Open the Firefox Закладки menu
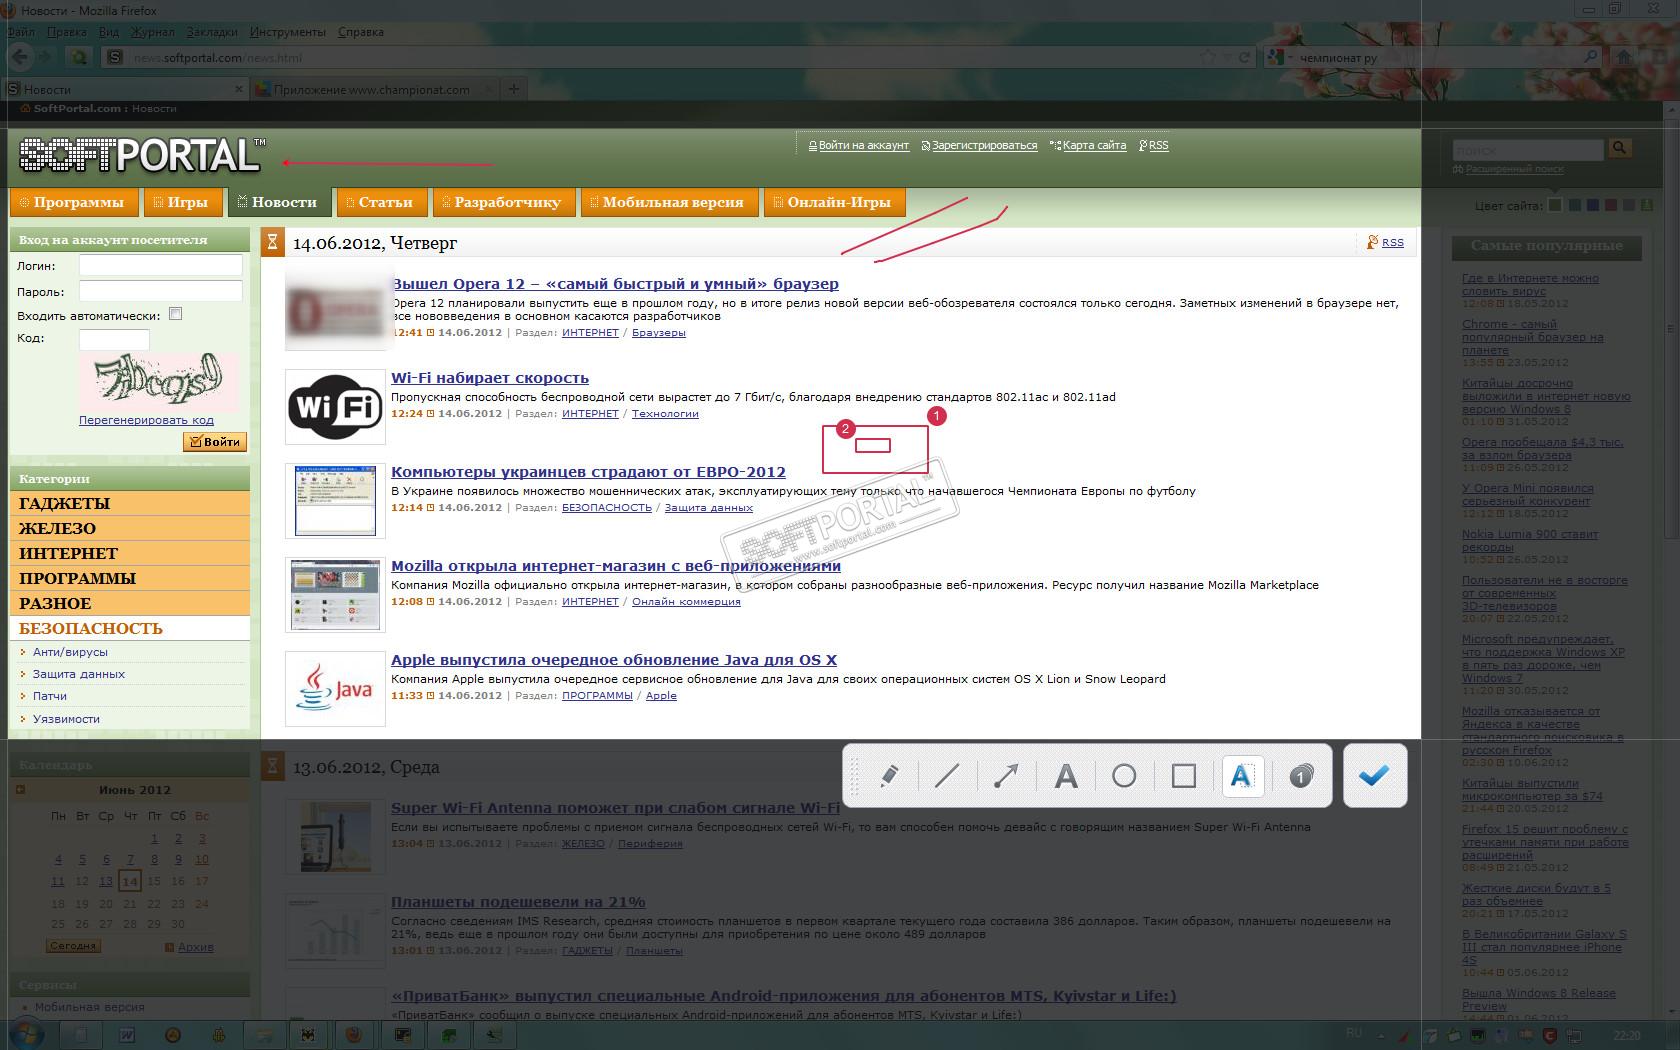Screen dimensions: 1680x1050 click(212, 32)
